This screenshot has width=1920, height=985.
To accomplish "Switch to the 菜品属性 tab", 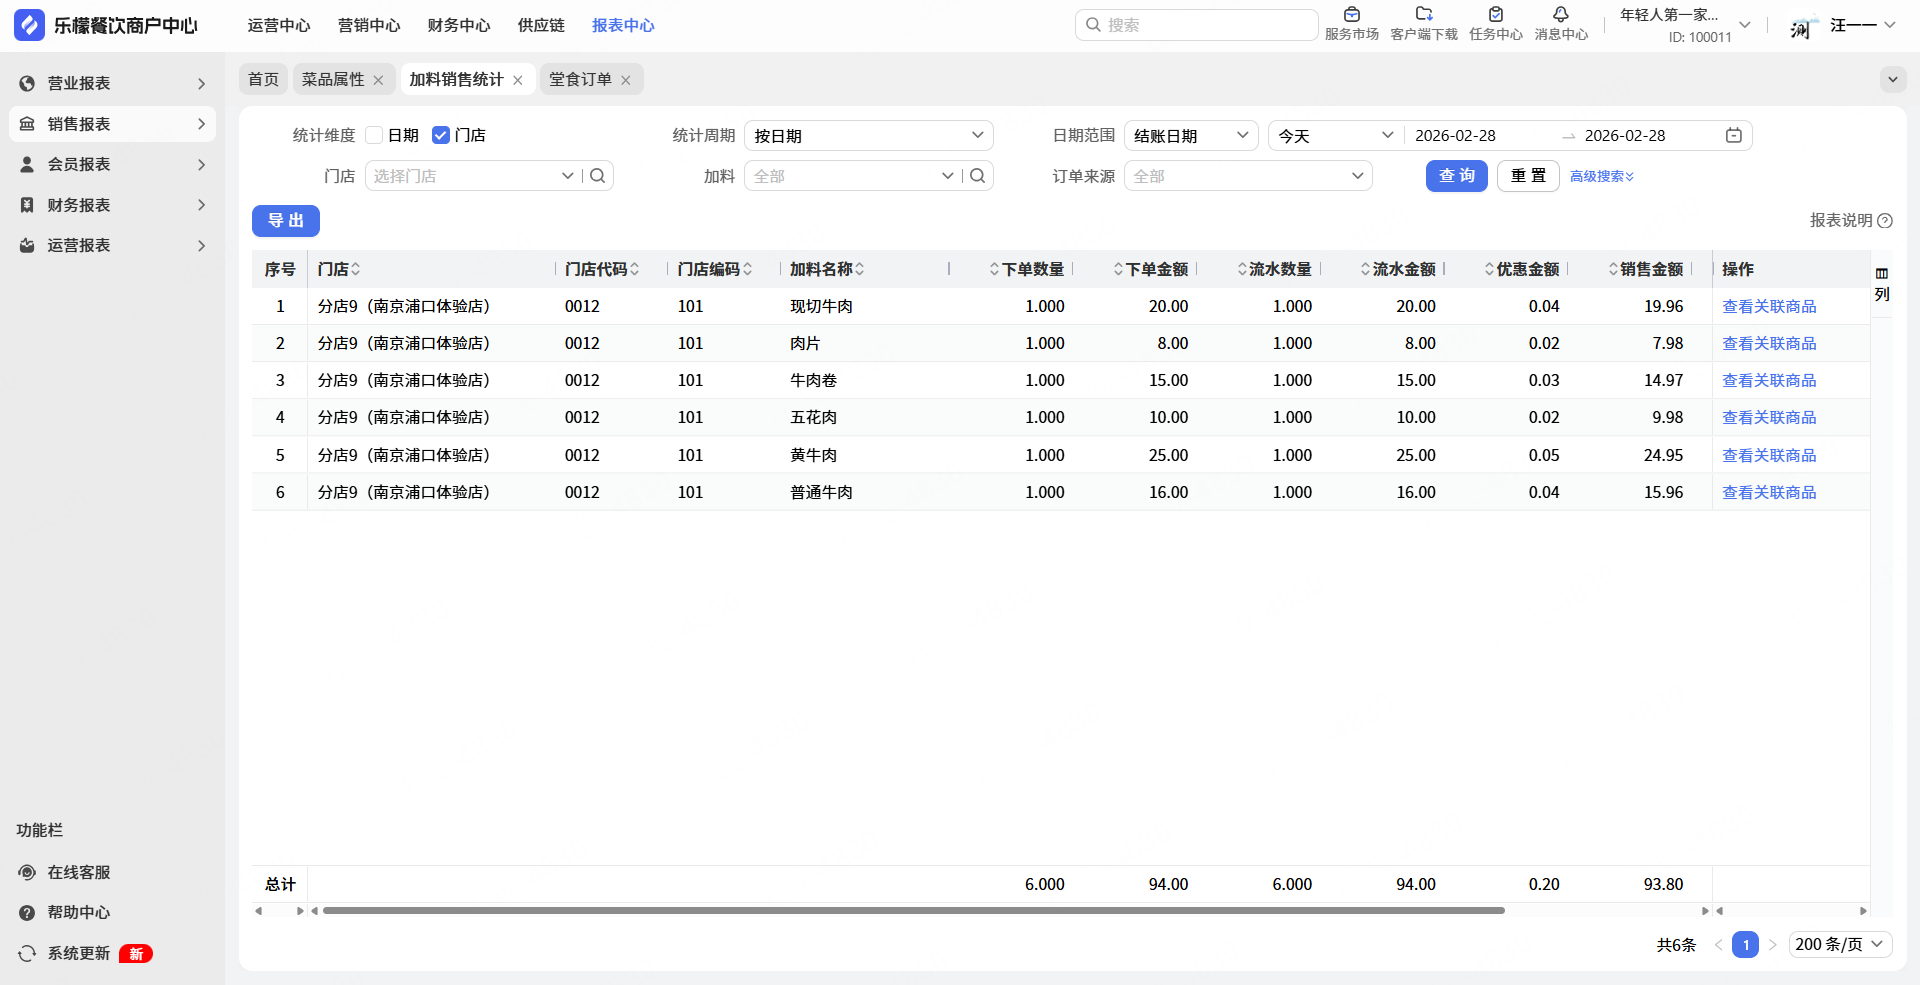I will 333,80.
